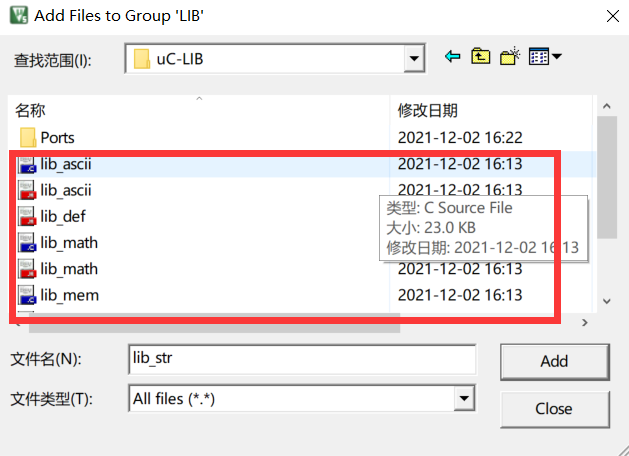
Task: Click Ports date 2021-12-02 16:22
Action: (460, 138)
